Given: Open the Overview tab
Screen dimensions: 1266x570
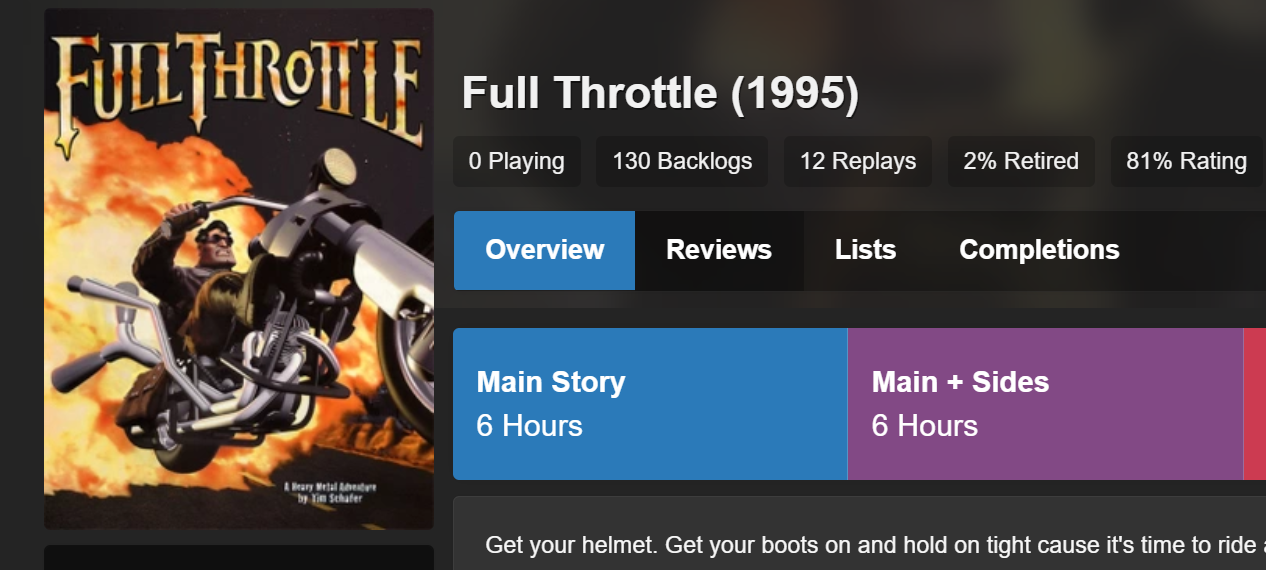Looking at the screenshot, I should click(x=544, y=250).
